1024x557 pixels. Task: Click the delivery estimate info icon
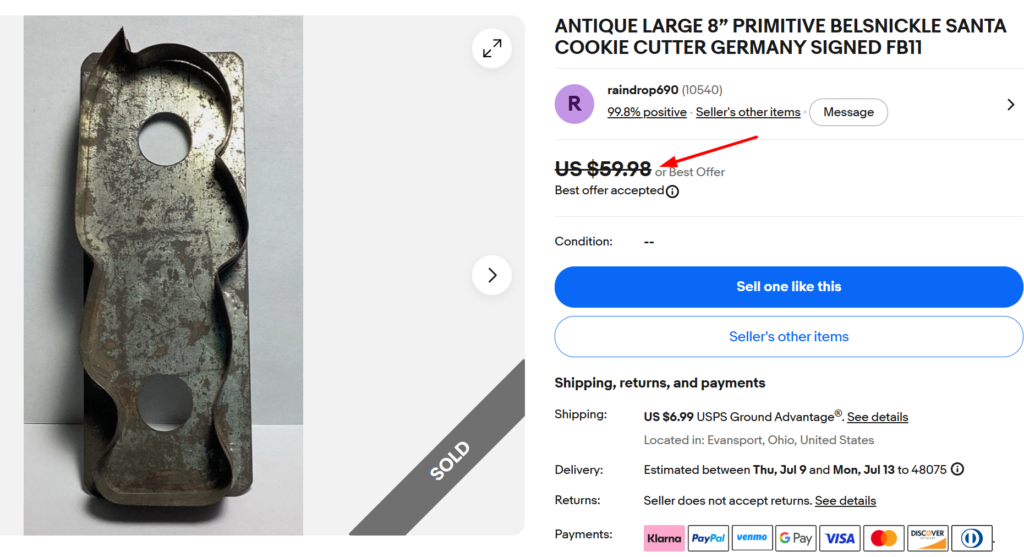coord(957,469)
